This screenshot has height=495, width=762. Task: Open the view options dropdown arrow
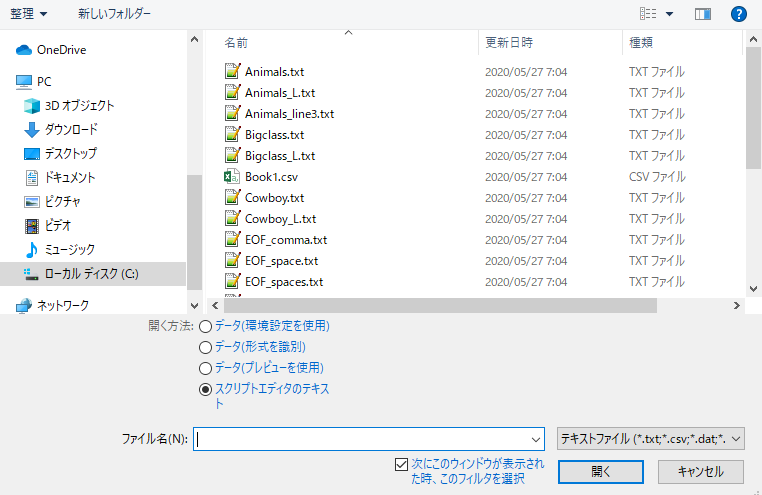tap(669, 14)
